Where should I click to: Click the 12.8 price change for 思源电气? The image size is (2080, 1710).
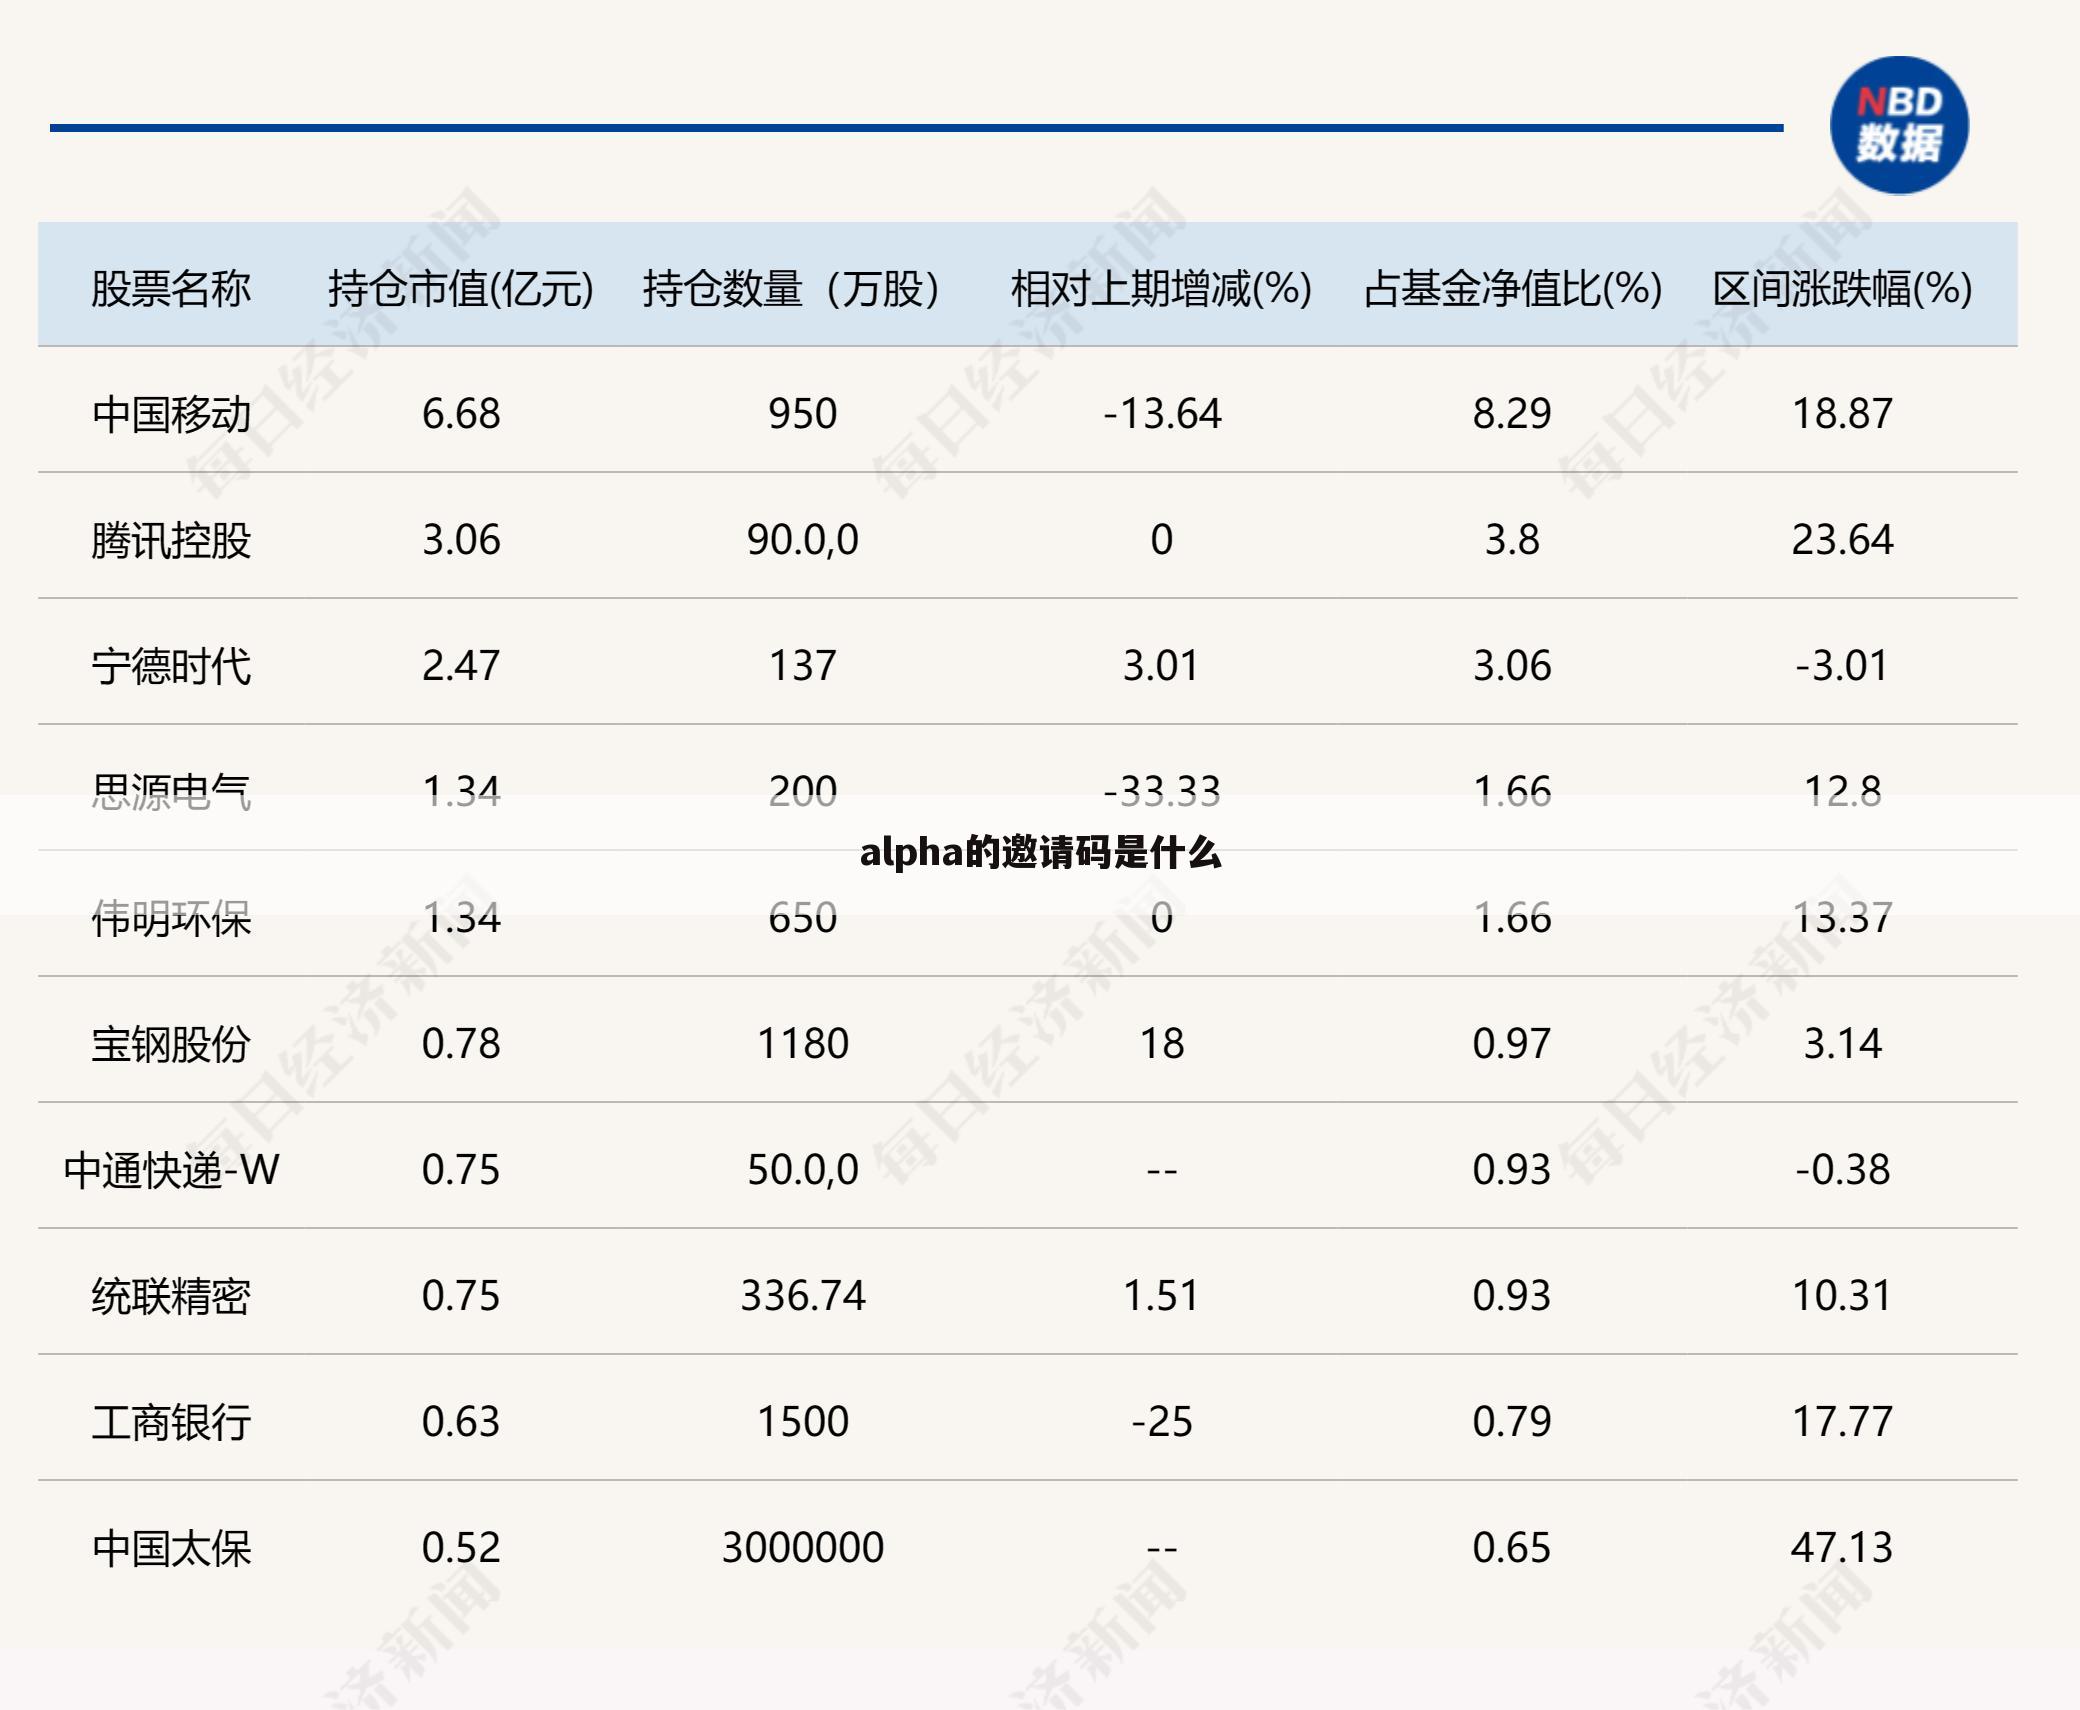point(1842,792)
